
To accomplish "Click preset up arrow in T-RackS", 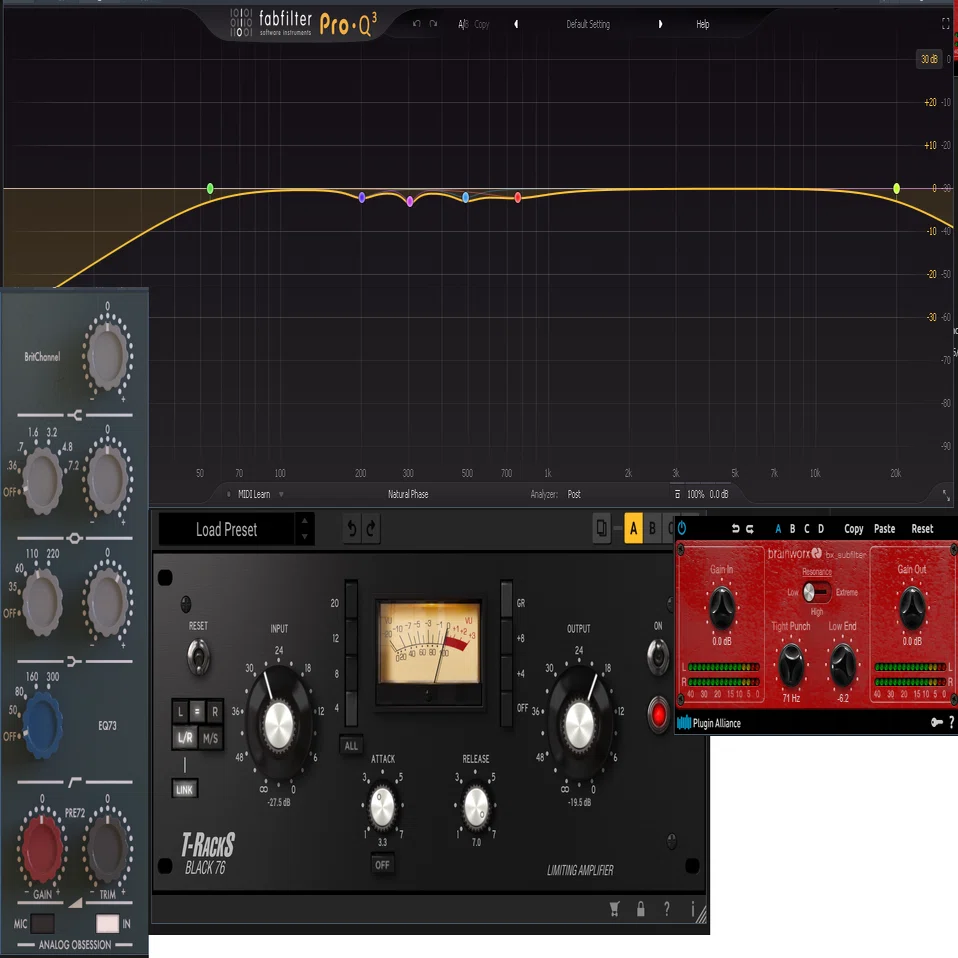I will (304, 521).
